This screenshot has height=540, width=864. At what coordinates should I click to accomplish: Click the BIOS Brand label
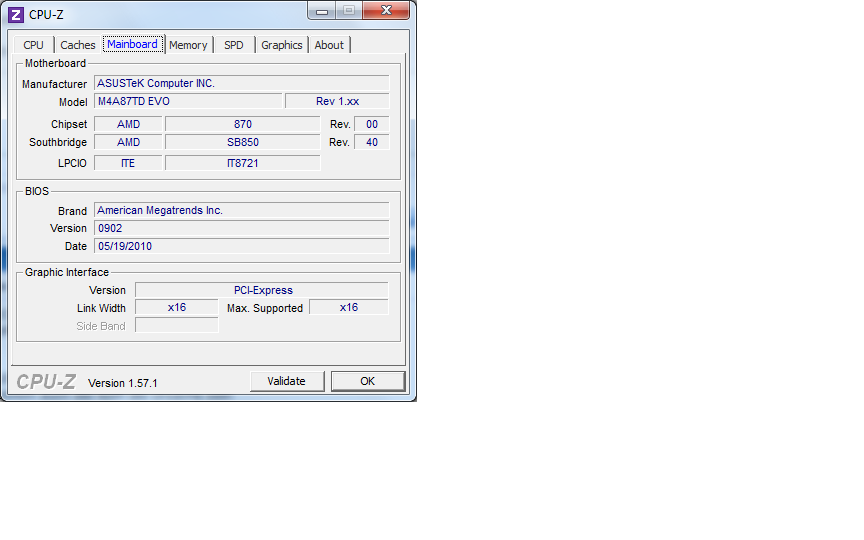(72, 211)
